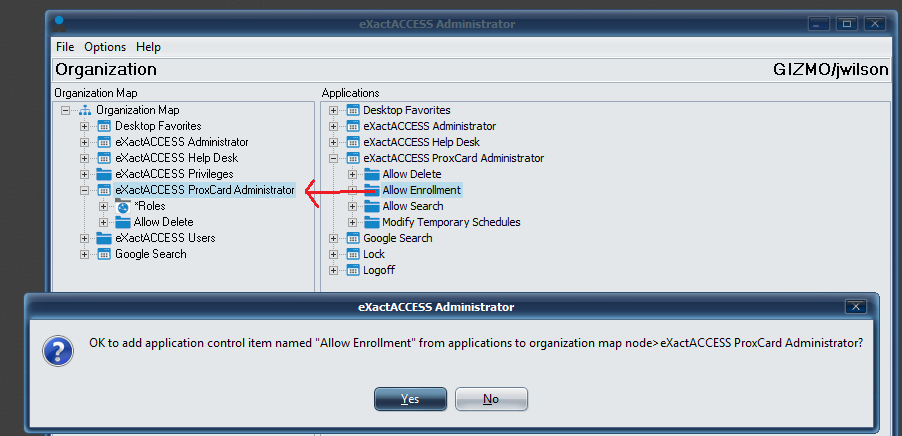The width and height of the screenshot is (902, 436).
Task: Click the *Roles globe folder icon
Action: [123, 206]
